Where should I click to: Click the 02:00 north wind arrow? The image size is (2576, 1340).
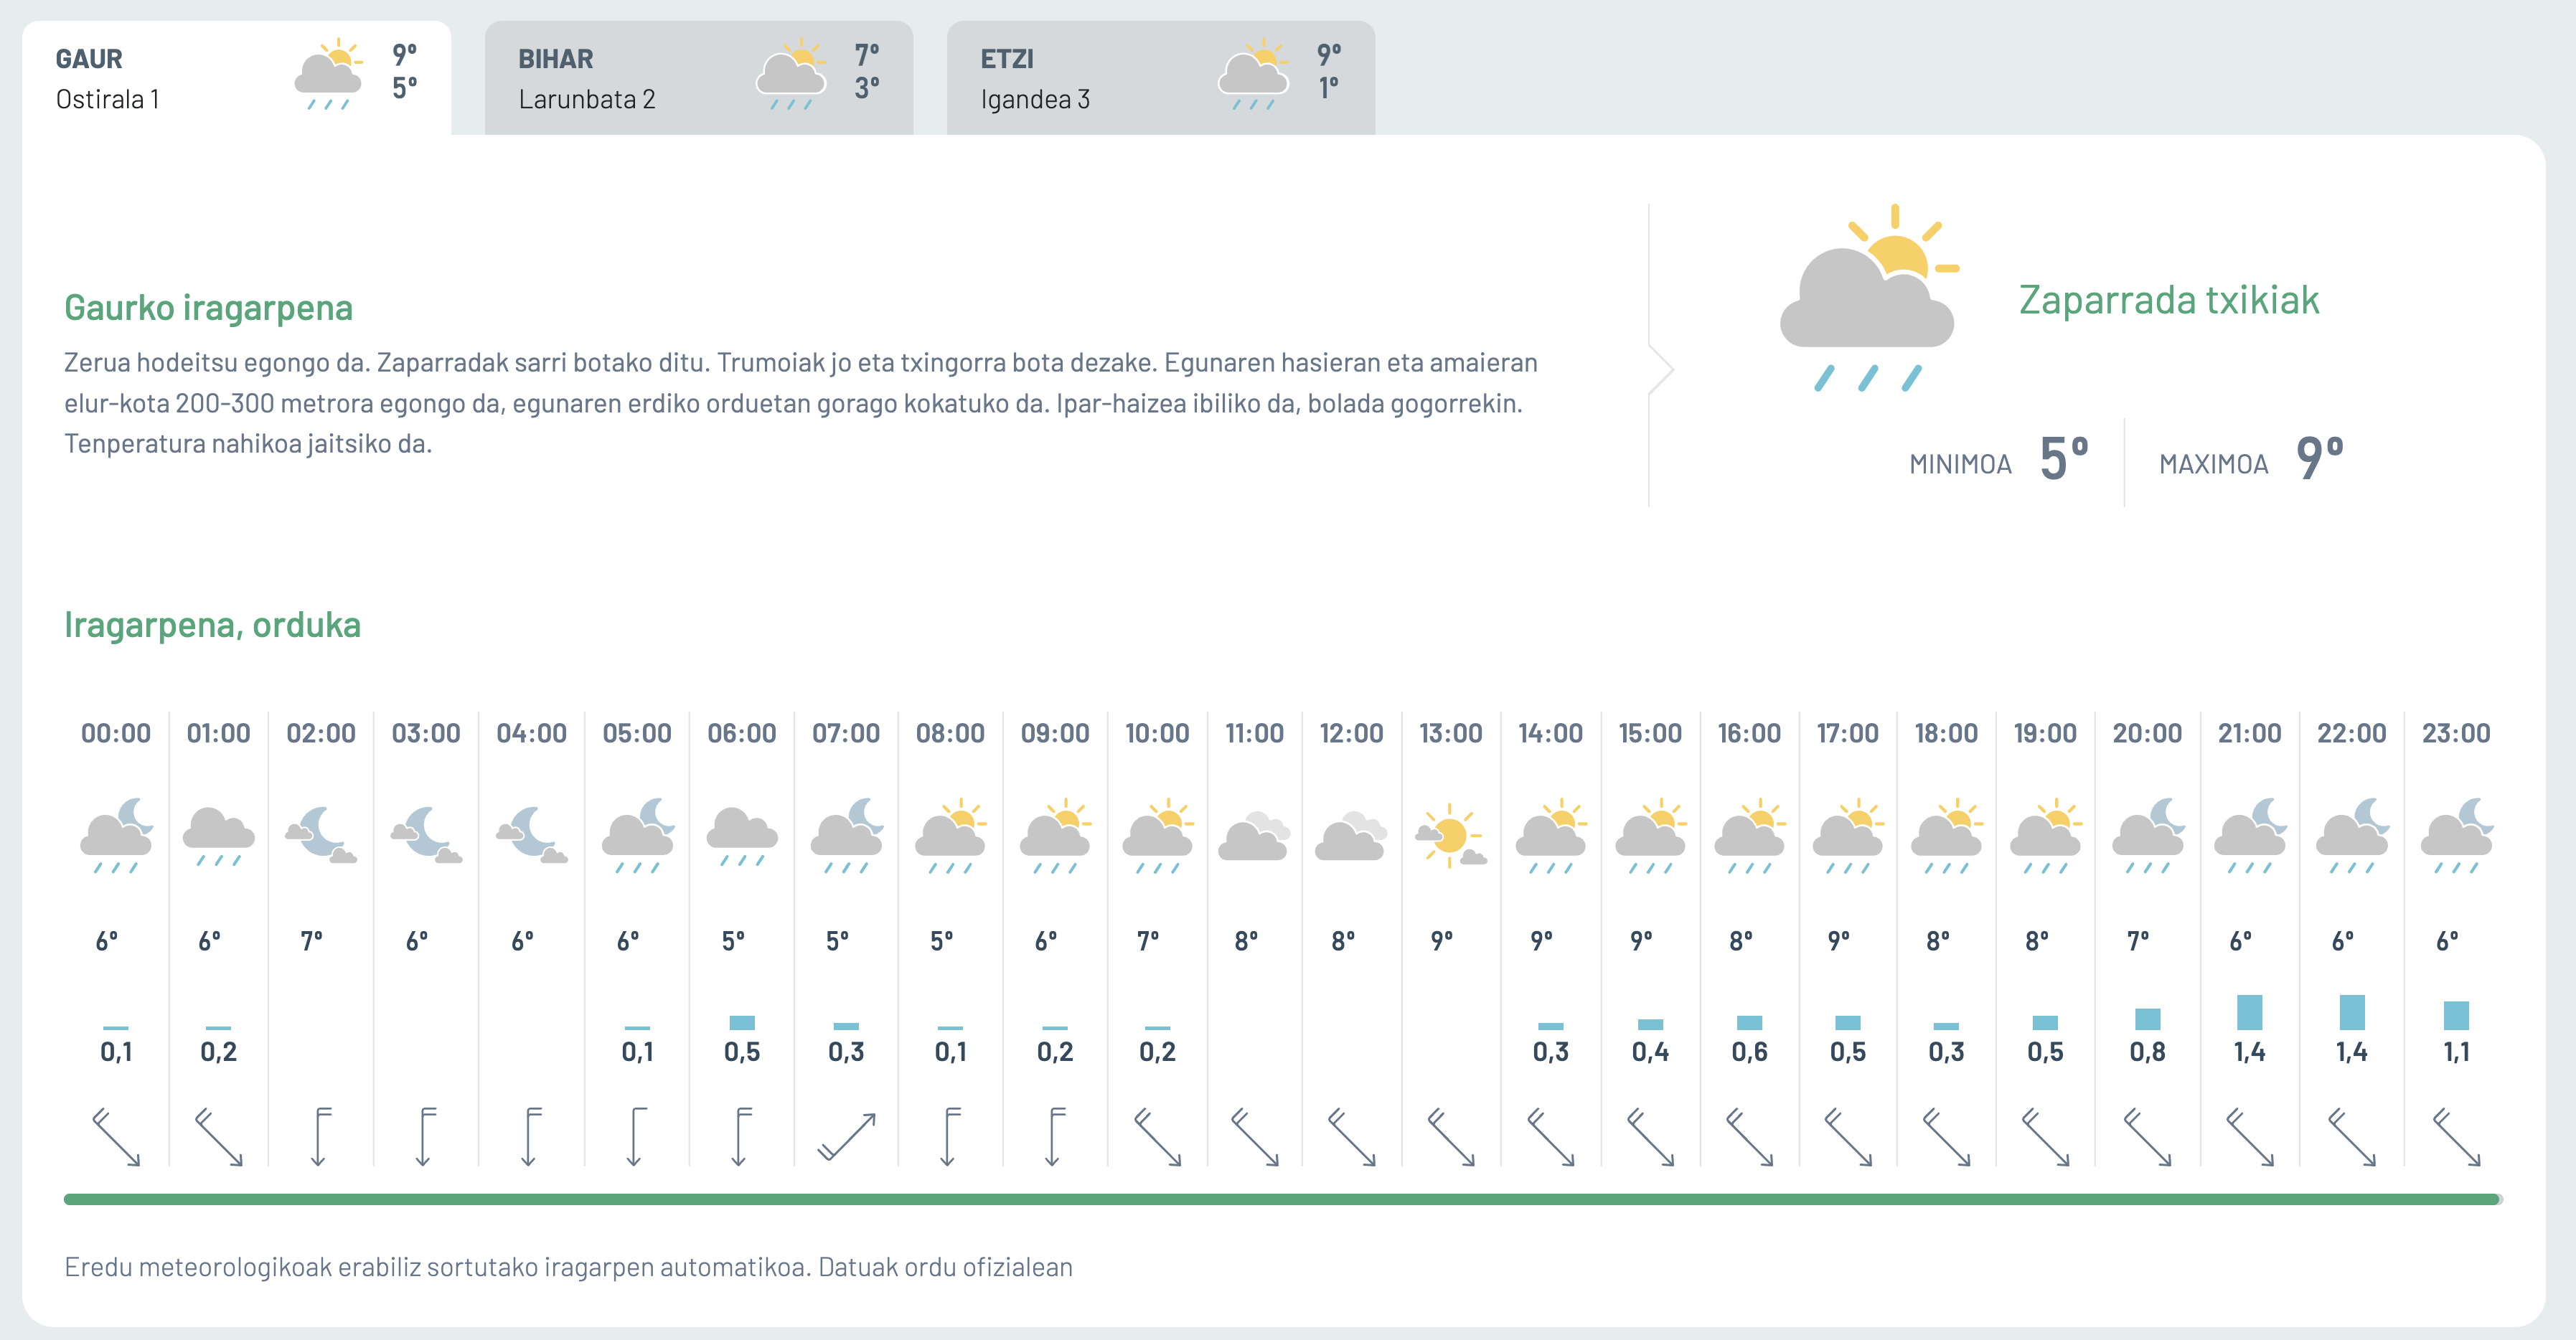pyautogui.click(x=321, y=1137)
